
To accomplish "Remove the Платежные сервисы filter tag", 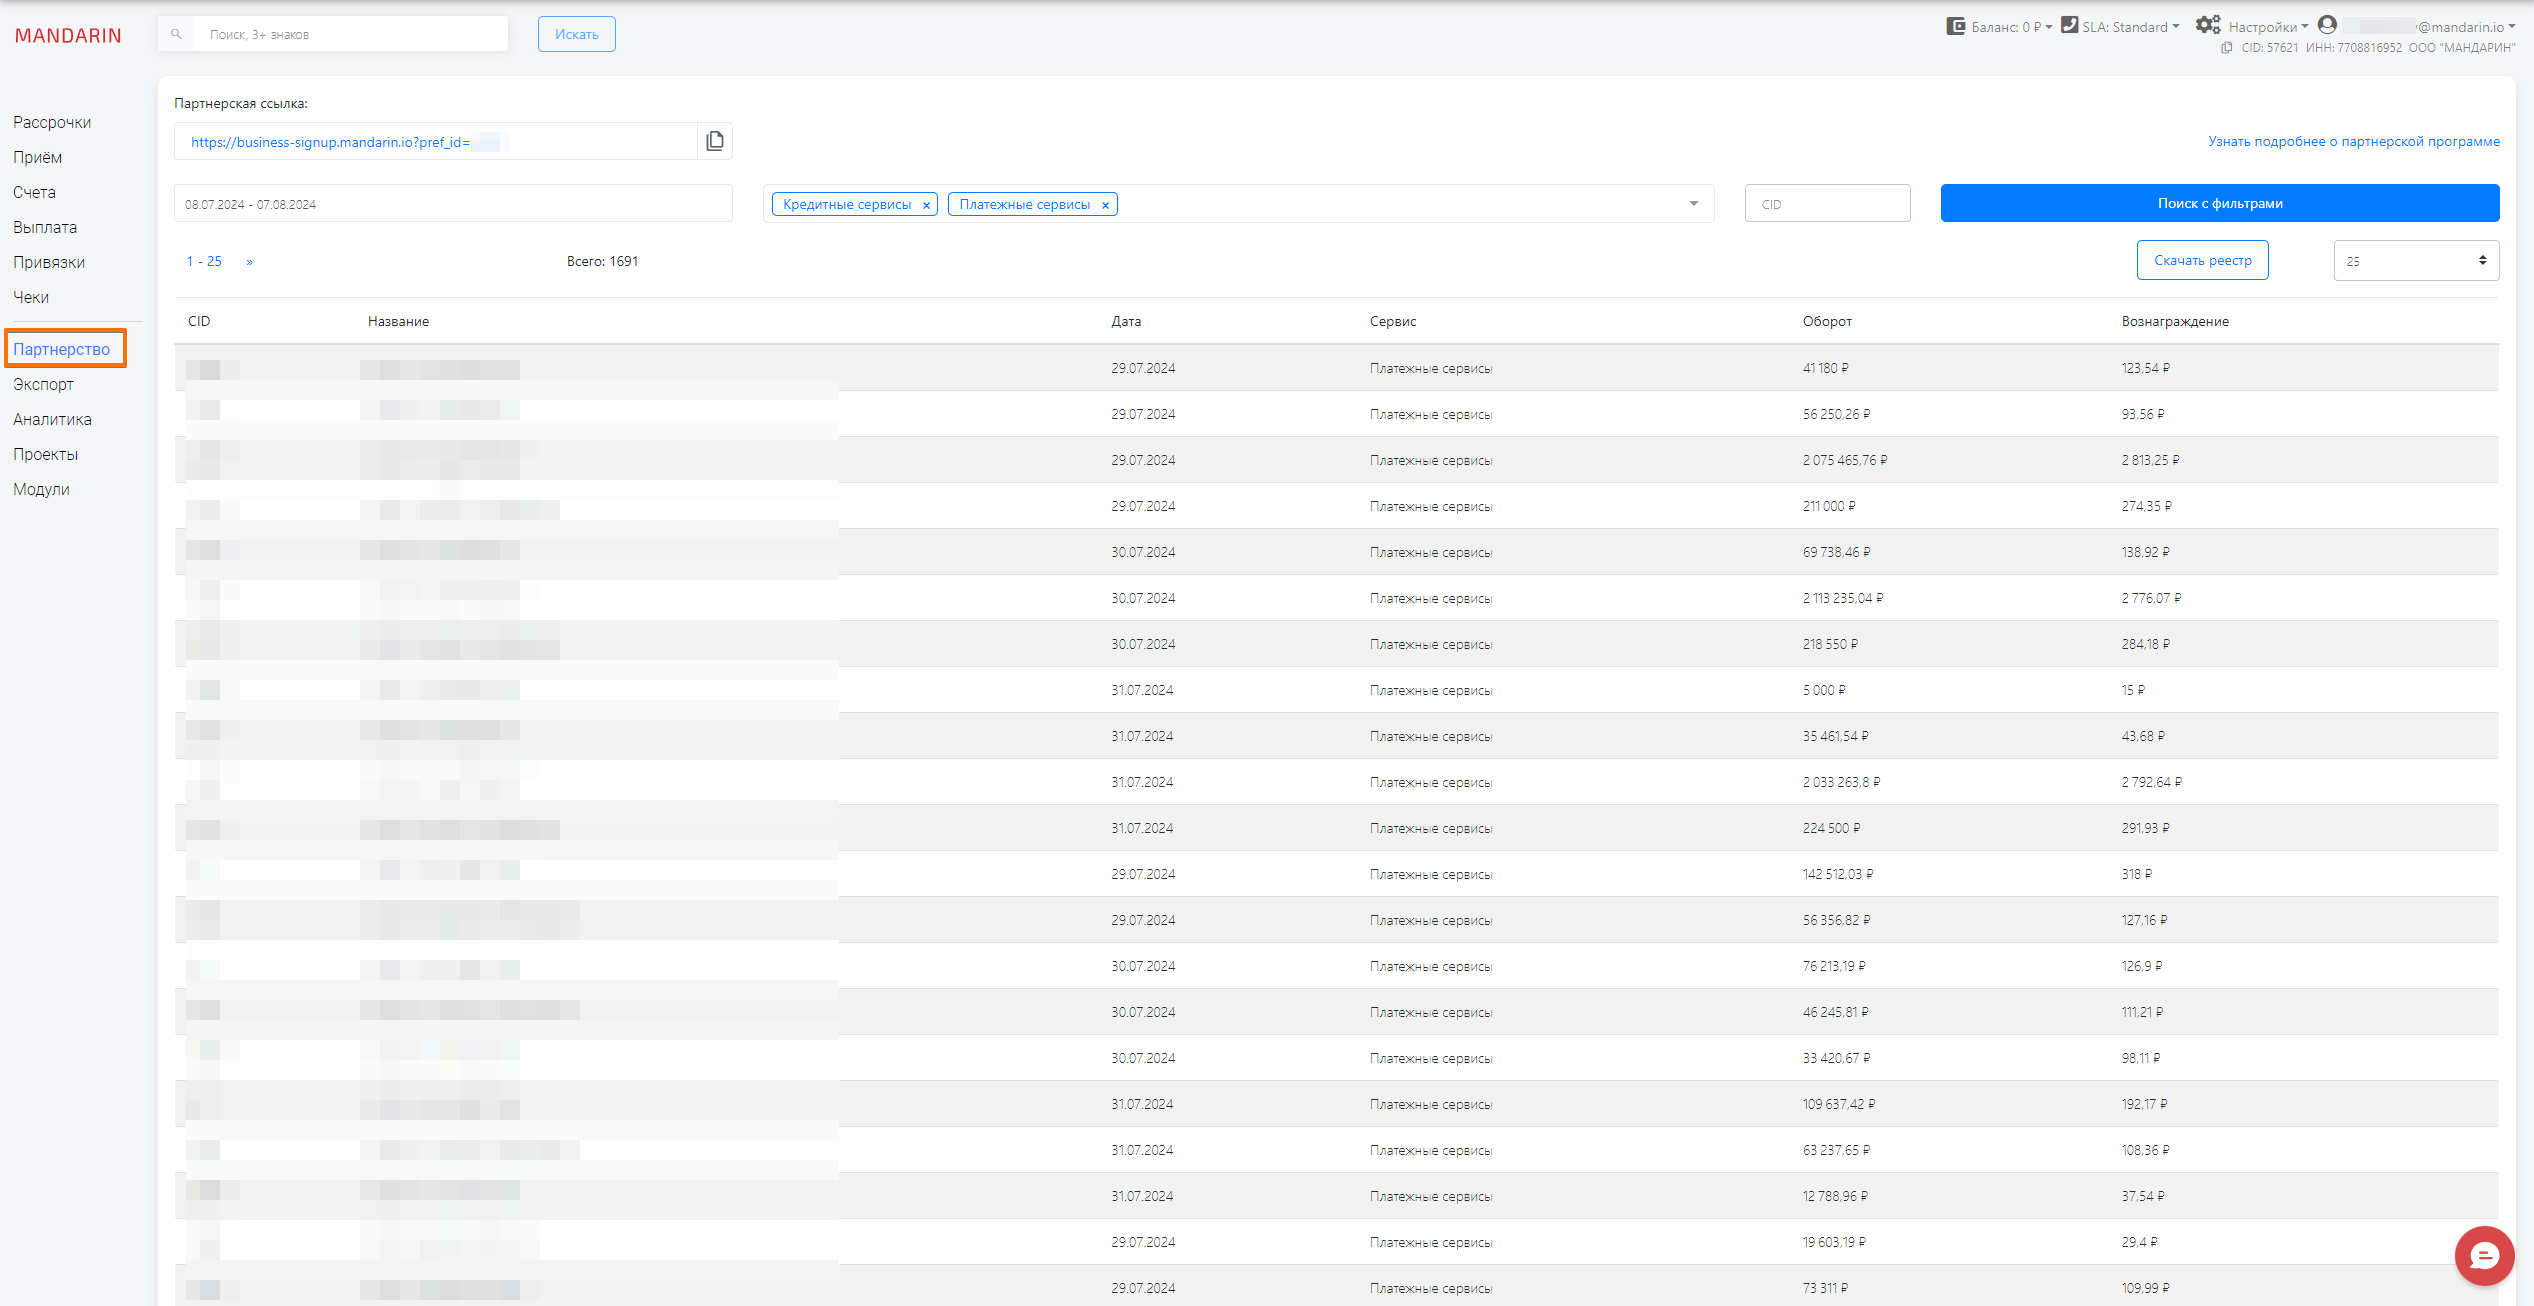I will (1105, 205).
